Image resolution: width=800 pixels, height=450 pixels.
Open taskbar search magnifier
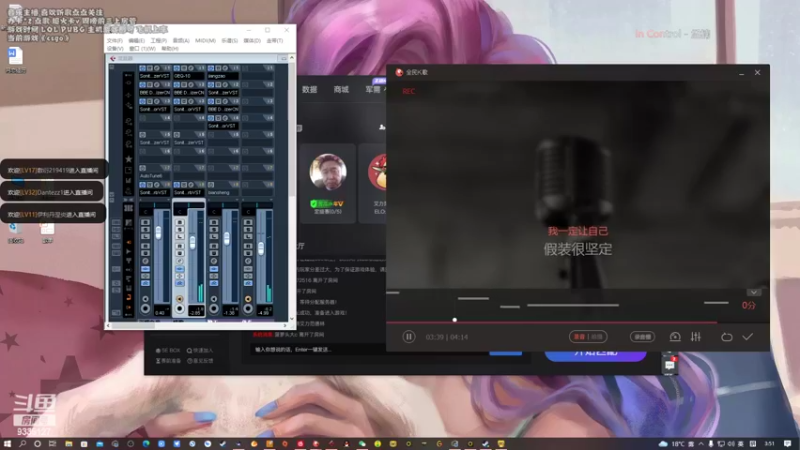[x=22, y=444]
